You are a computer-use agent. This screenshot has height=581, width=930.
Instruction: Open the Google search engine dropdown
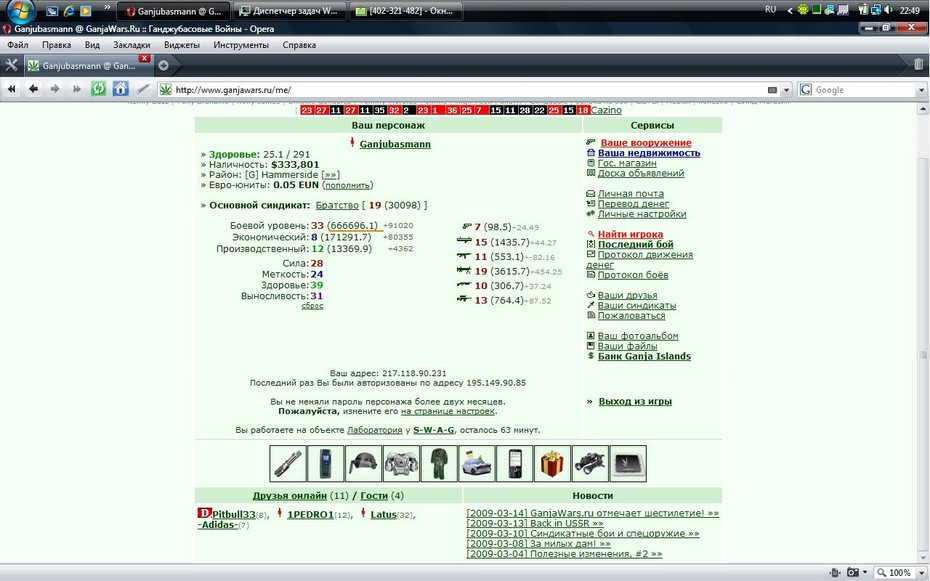click(921, 90)
